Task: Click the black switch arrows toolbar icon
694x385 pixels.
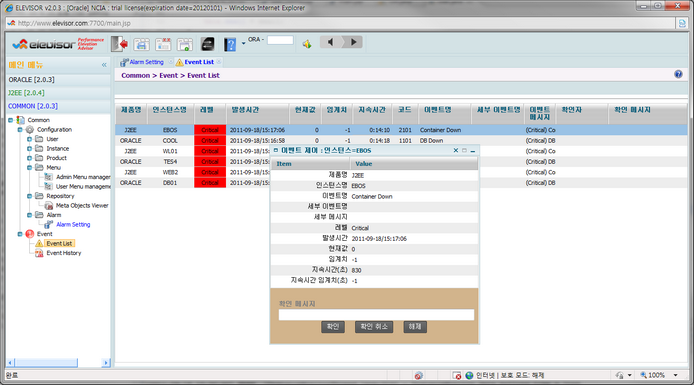Action: coord(208,44)
